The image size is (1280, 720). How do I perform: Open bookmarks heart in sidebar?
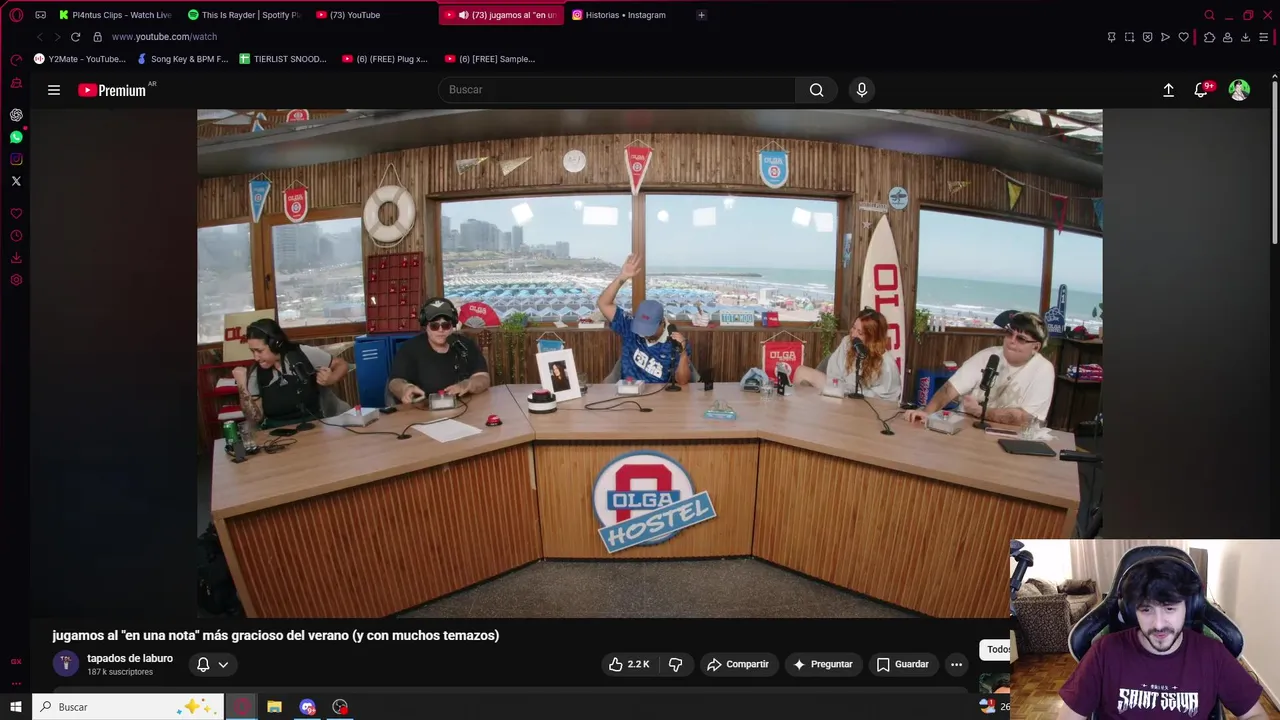point(16,214)
